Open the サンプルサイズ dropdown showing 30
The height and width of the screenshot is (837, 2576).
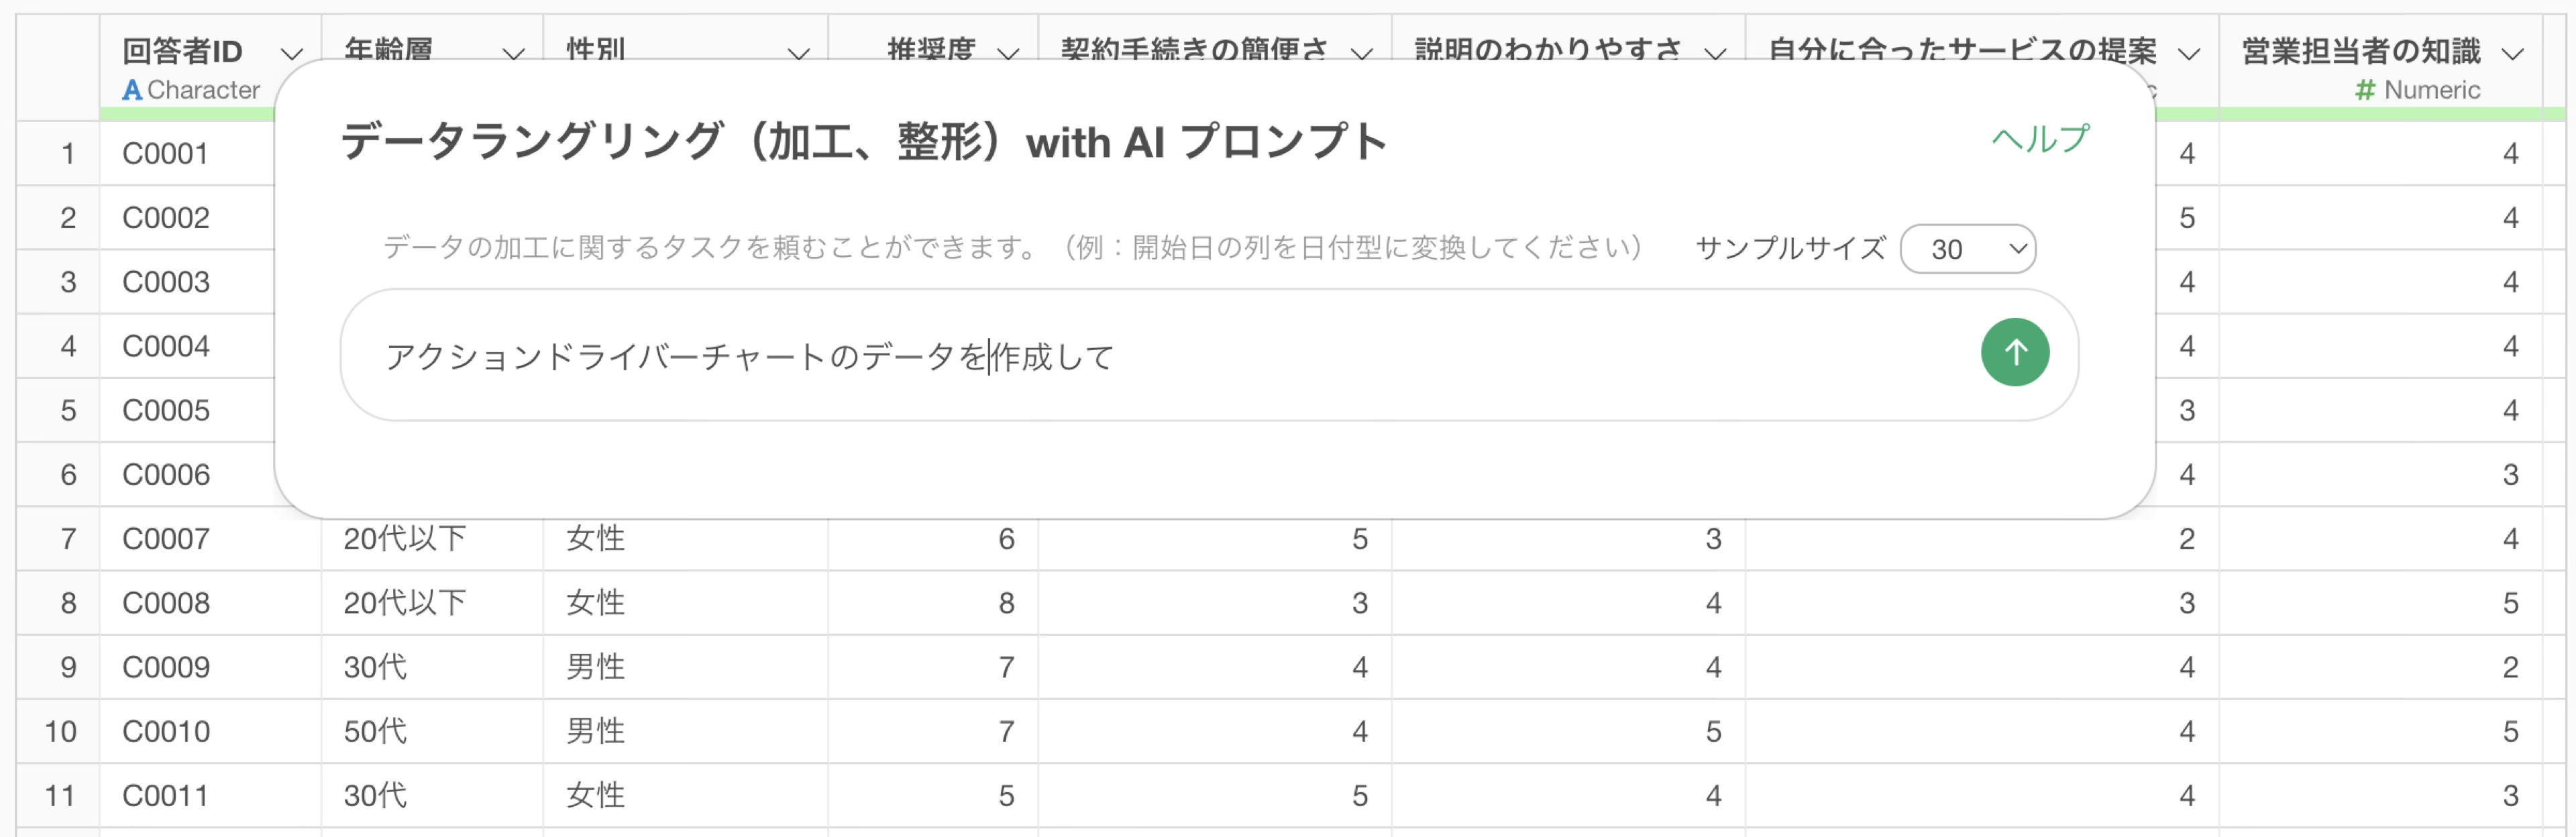point(1967,249)
